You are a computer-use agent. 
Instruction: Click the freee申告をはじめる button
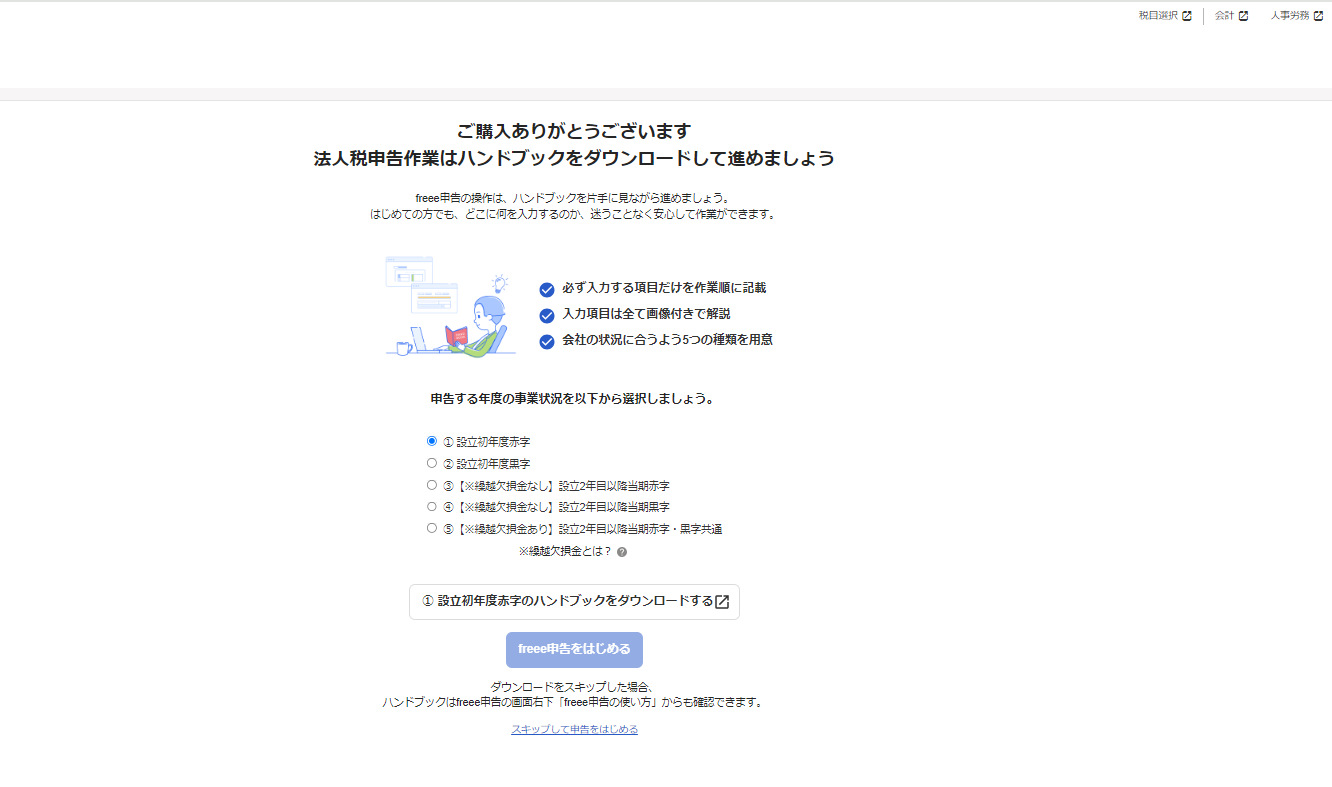pos(574,650)
